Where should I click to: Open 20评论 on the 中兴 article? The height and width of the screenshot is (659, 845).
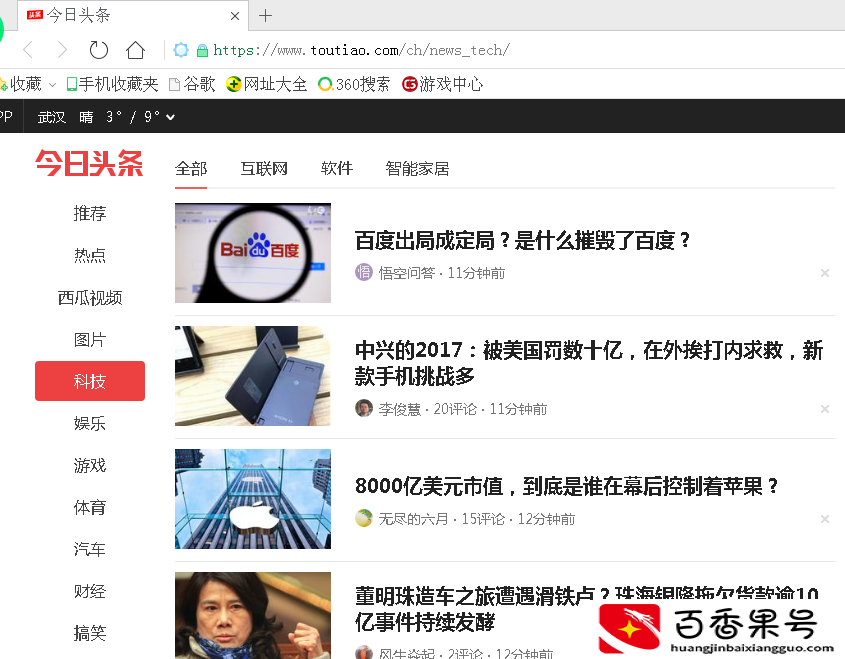(x=455, y=410)
